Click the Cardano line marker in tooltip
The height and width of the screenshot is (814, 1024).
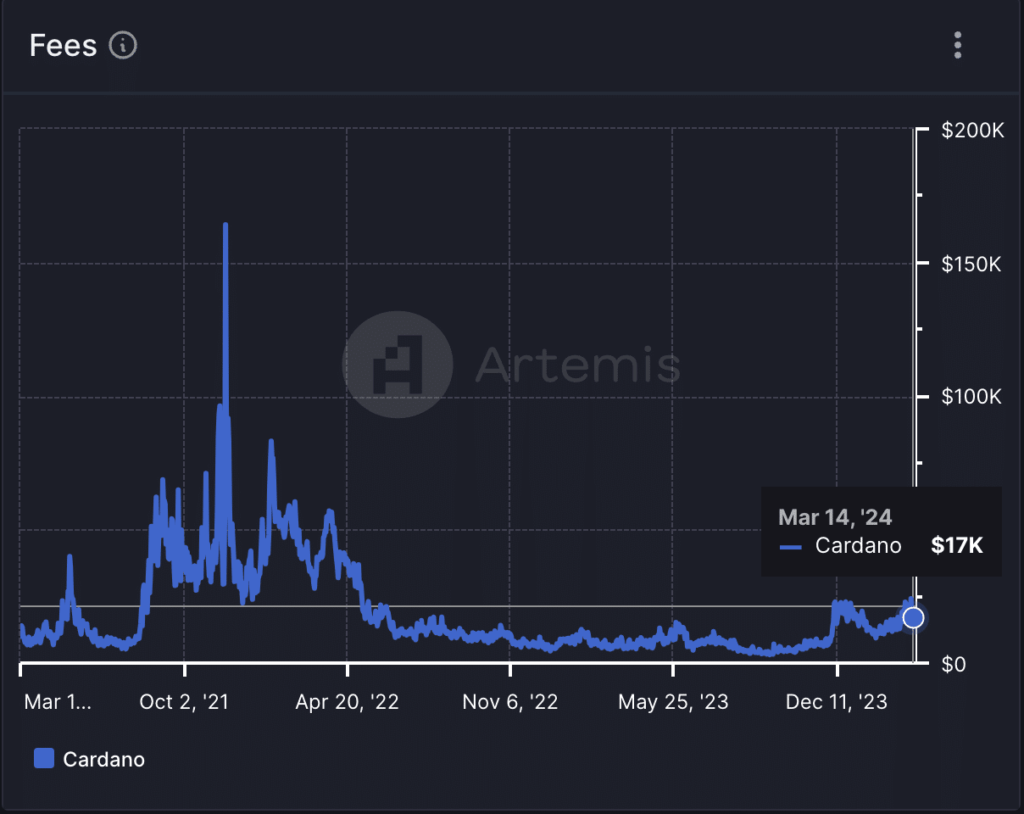click(x=791, y=547)
